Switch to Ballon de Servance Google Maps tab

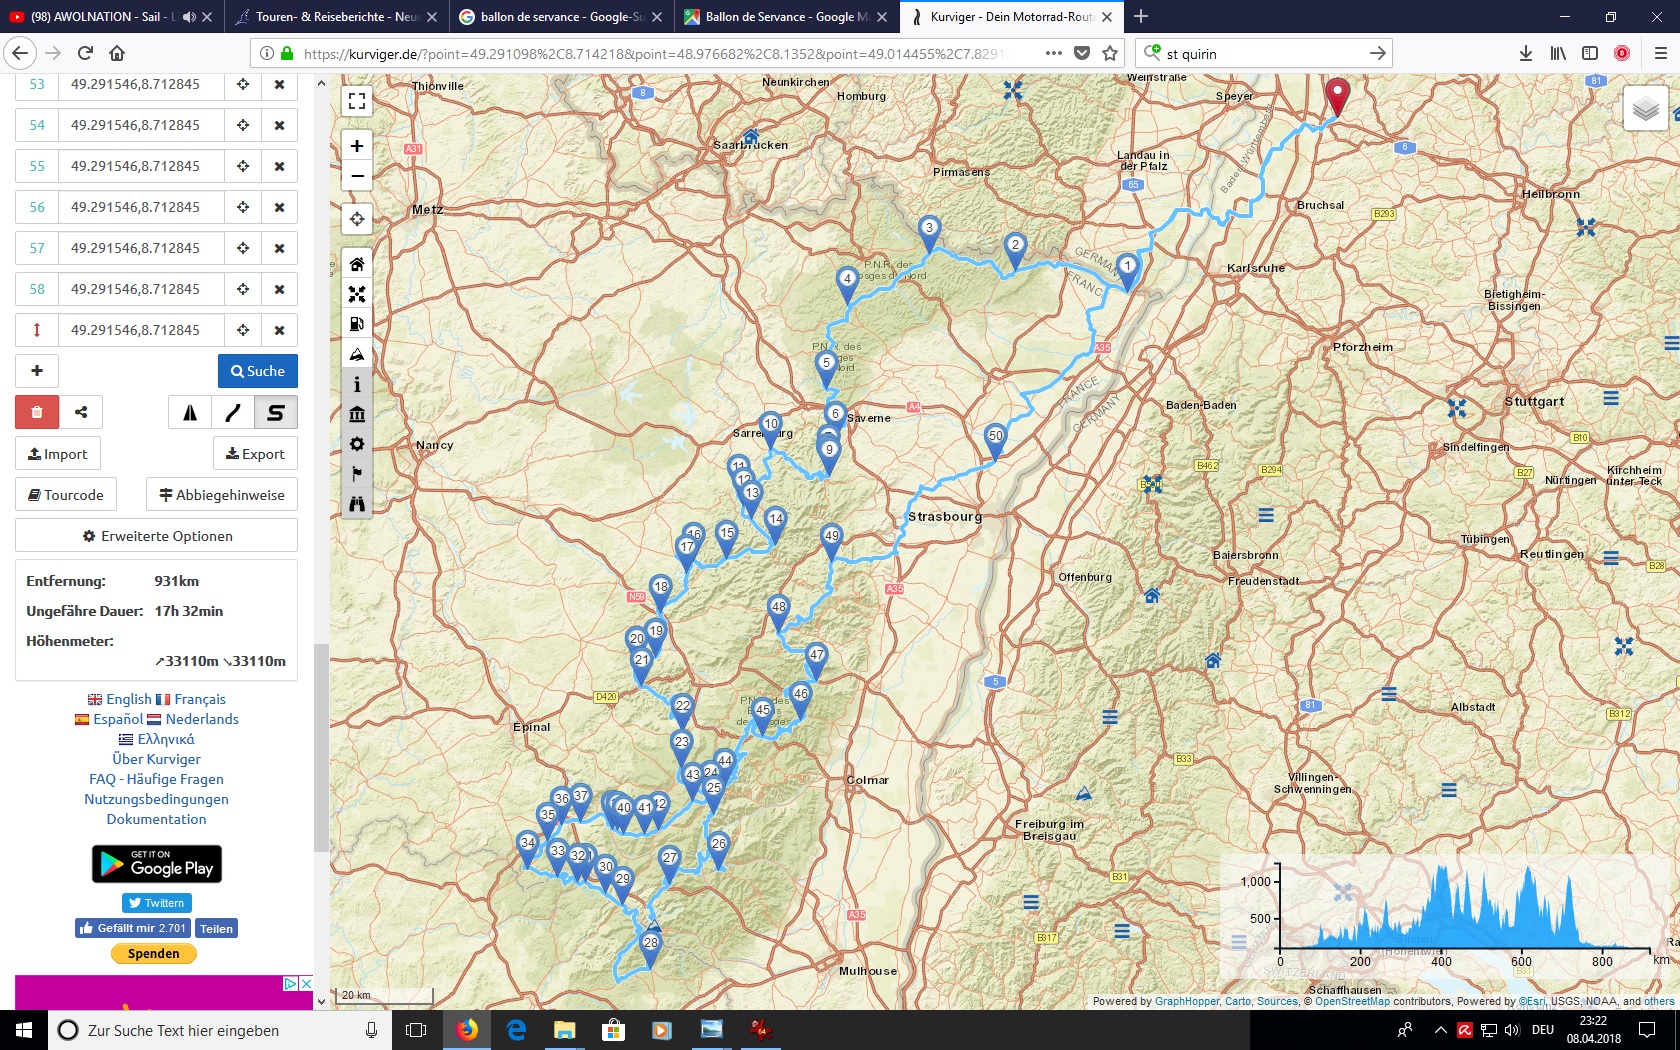tap(787, 17)
